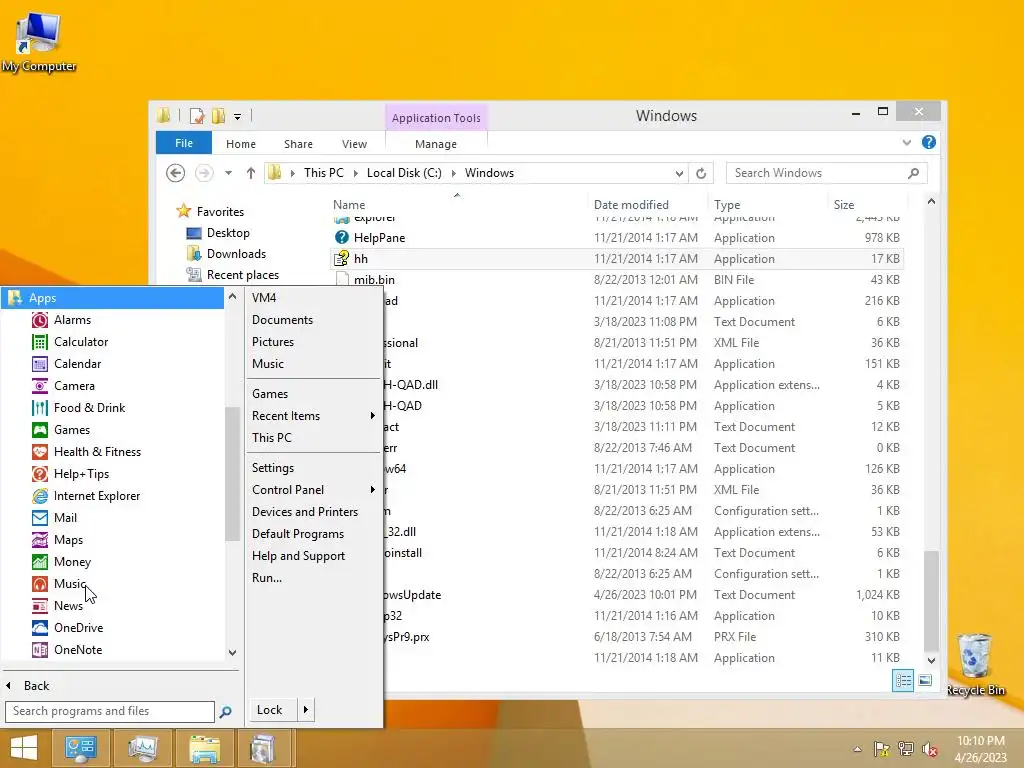Expand the Control Panel submenu
This screenshot has height=768, width=1024.
[372, 489]
